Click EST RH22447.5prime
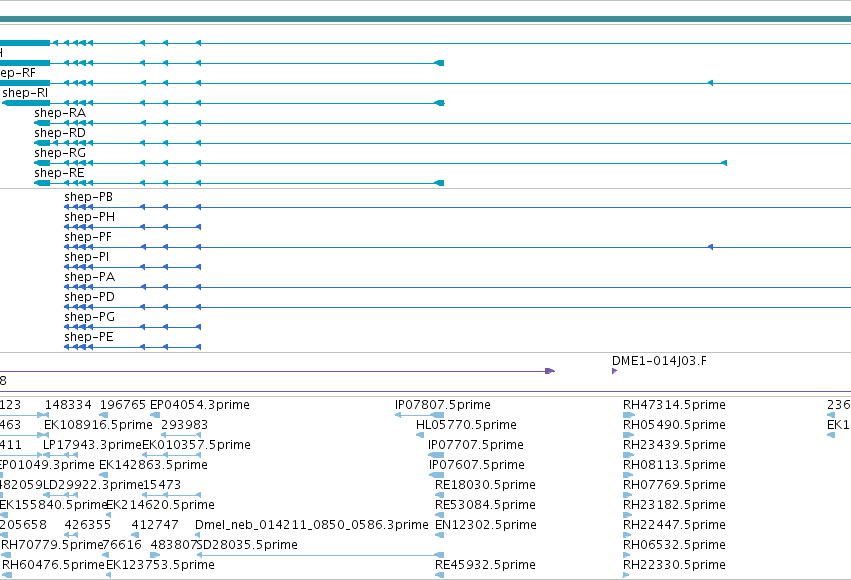Viewport: 851px width, 580px height. (674, 525)
